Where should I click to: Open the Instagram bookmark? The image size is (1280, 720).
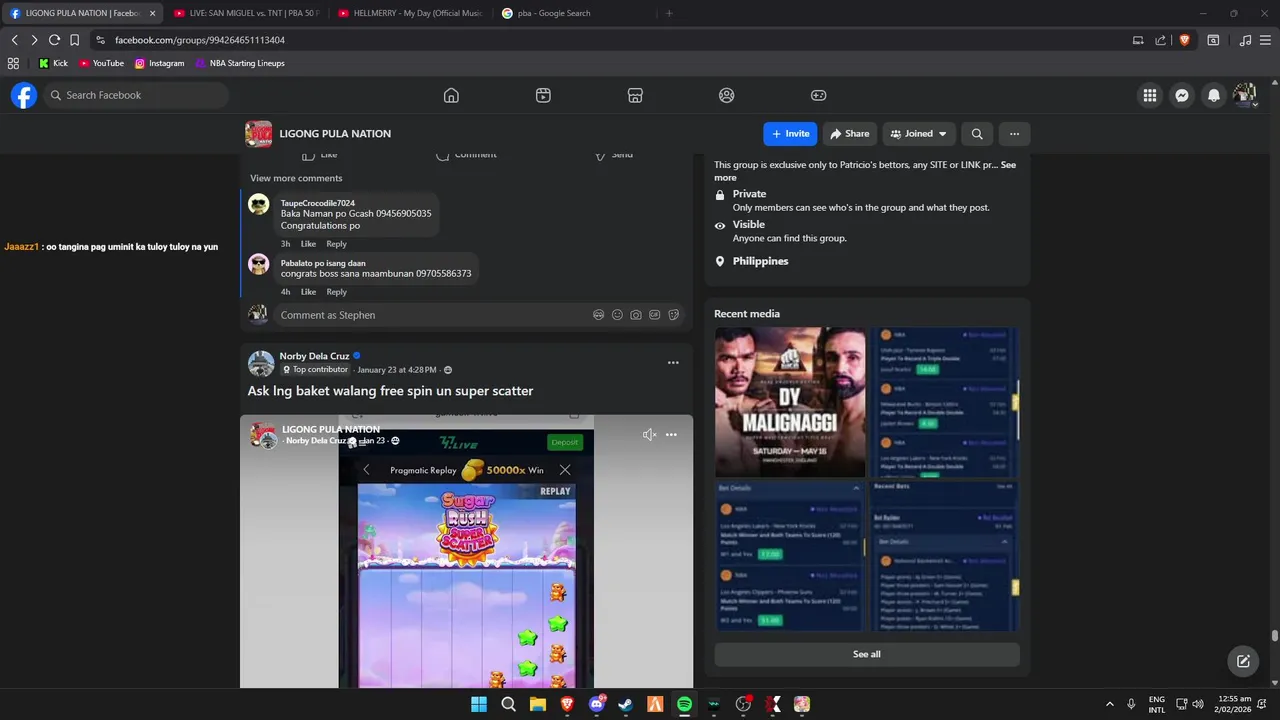160,63
